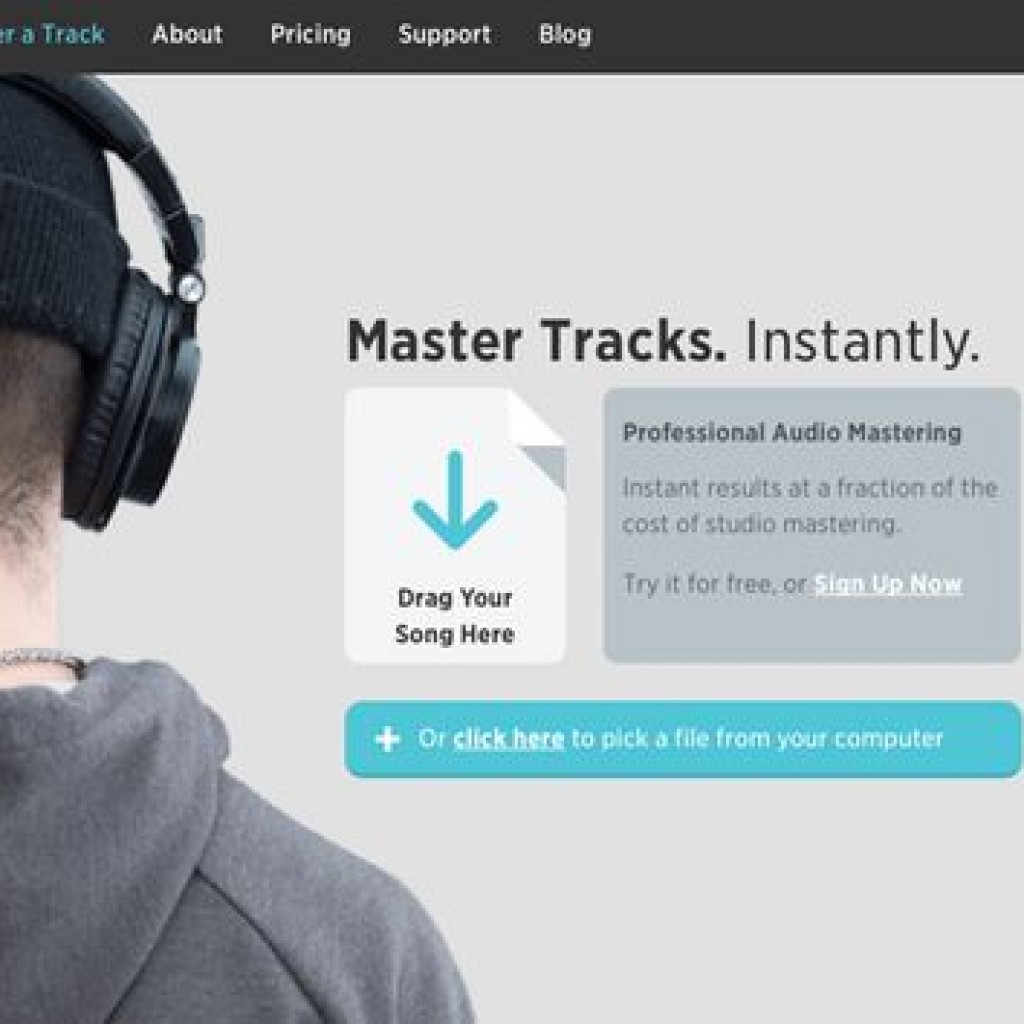Click the 'Instant results' description text
This screenshot has width=1024, height=1024.
click(810, 506)
